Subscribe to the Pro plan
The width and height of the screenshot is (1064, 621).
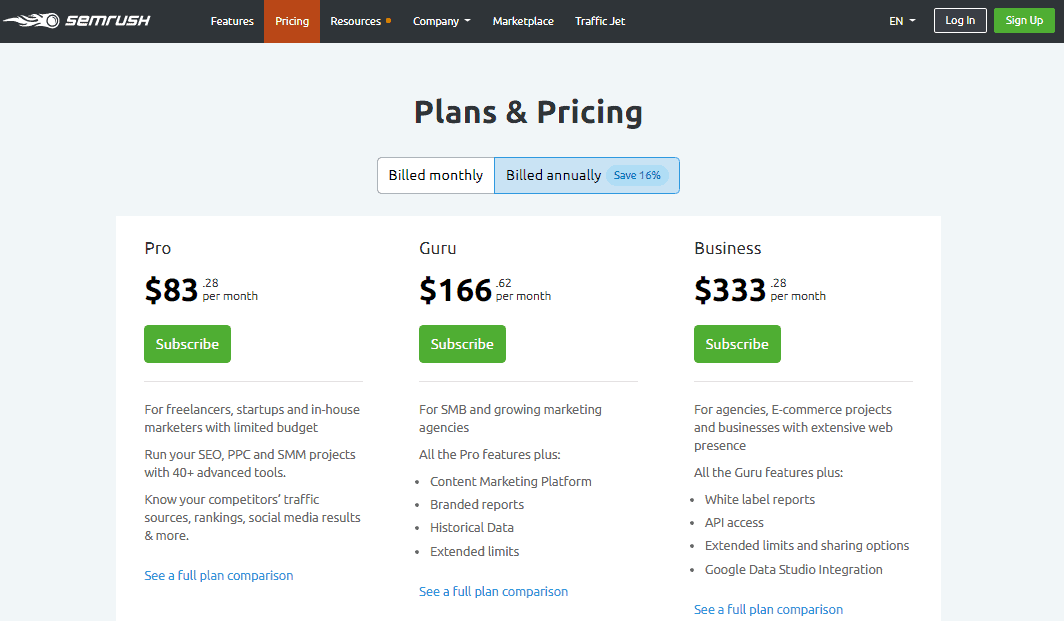(187, 344)
